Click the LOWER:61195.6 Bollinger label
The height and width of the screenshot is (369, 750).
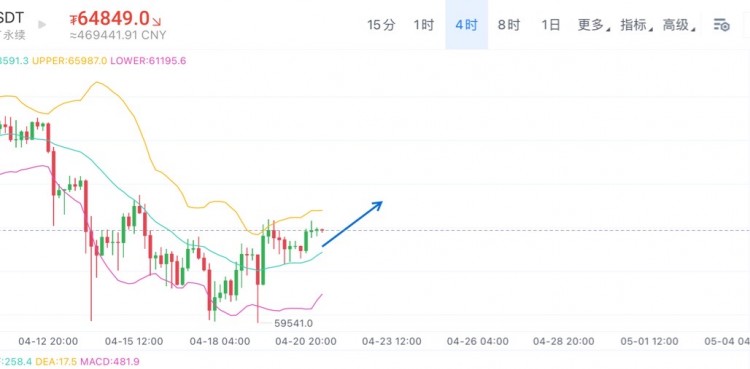(148, 61)
